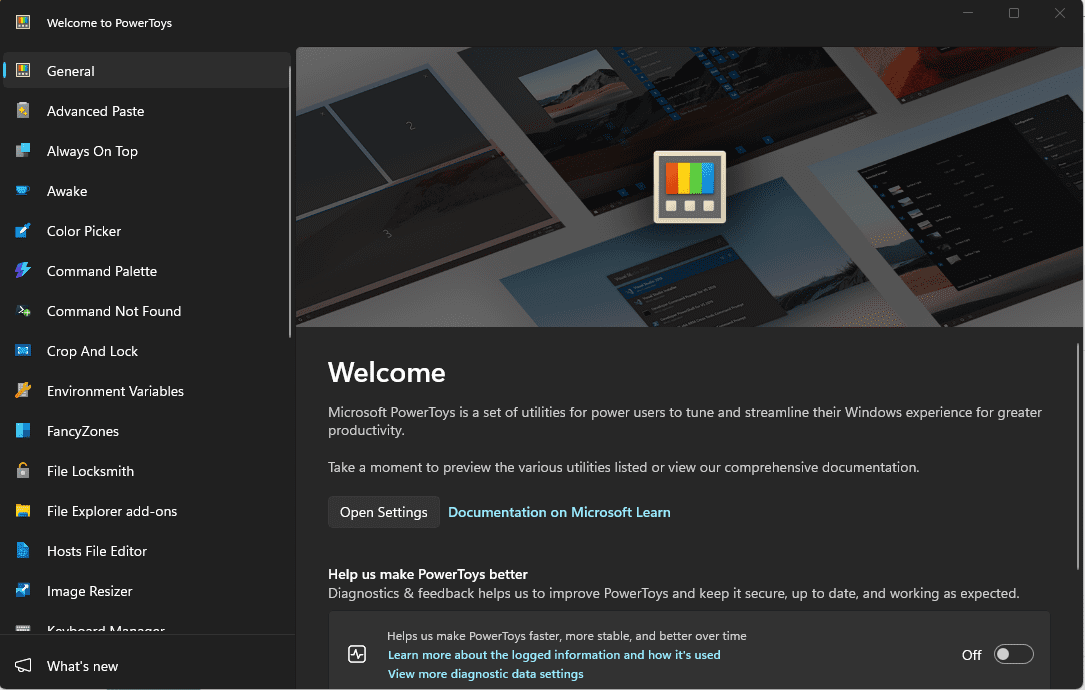Open File Explorer add-ons page
Screen dimensions: 1085x690
pos(147,511)
